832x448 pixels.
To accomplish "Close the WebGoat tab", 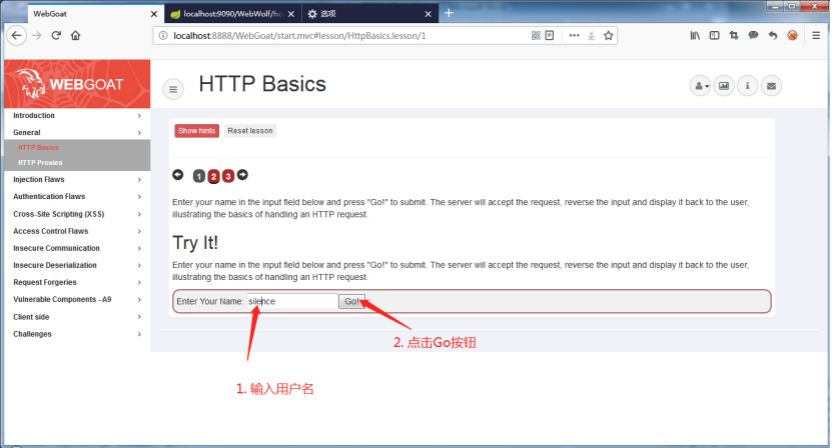I will coord(154,14).
